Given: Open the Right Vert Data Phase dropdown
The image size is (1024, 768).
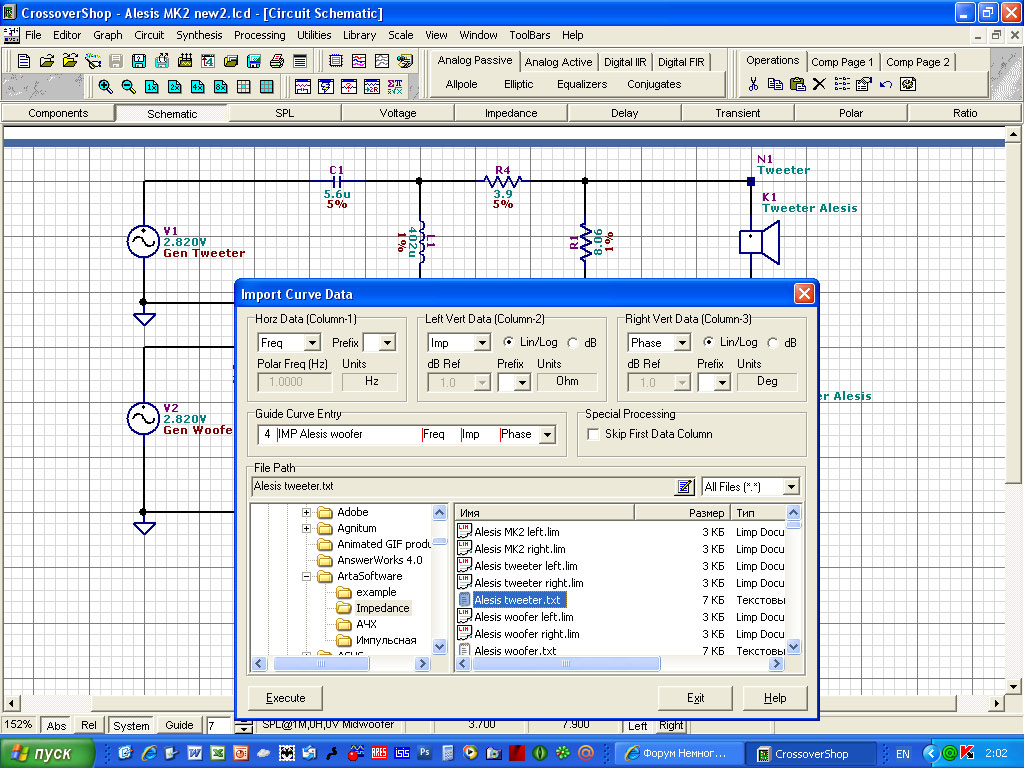Looking at the screenshot, I should click(682, 342).
